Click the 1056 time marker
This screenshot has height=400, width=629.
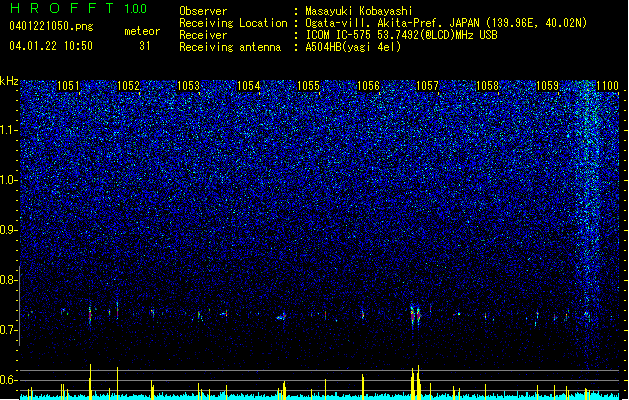click(368, 86)
